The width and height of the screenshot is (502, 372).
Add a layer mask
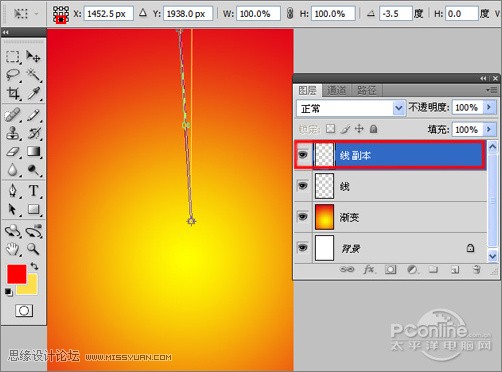(391, 269)
